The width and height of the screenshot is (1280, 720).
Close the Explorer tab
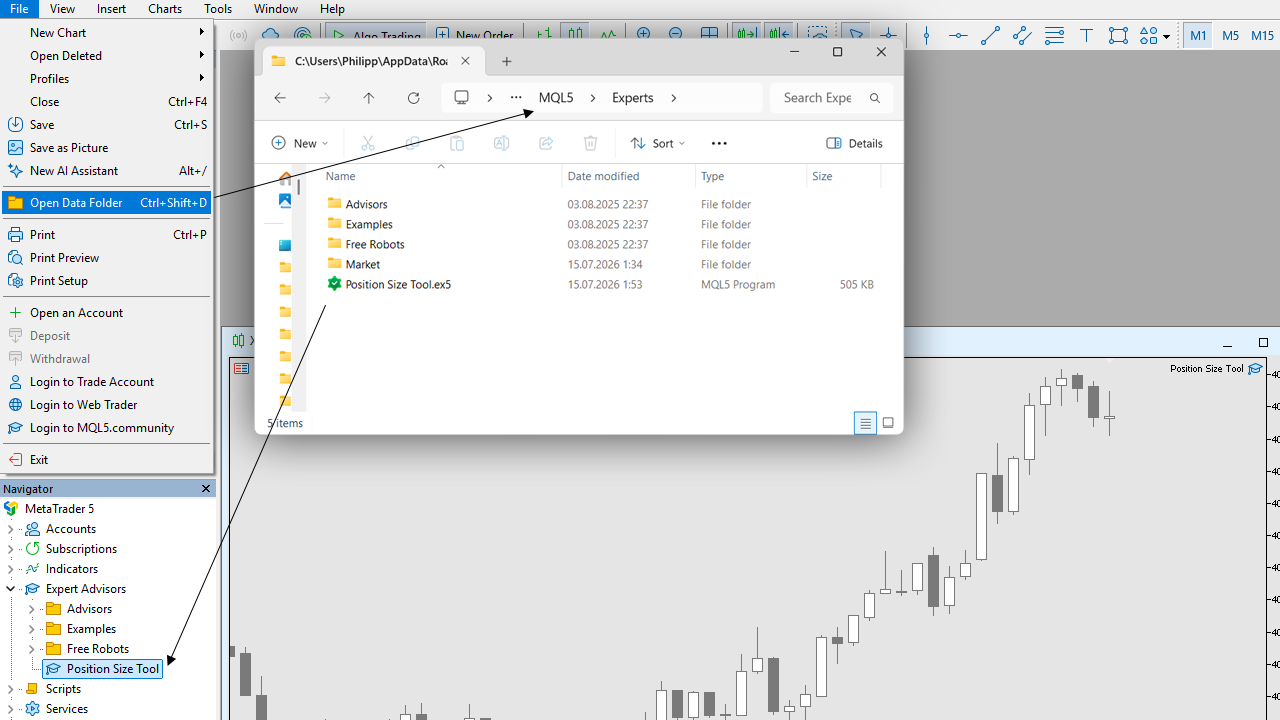(x=465, y=61)
